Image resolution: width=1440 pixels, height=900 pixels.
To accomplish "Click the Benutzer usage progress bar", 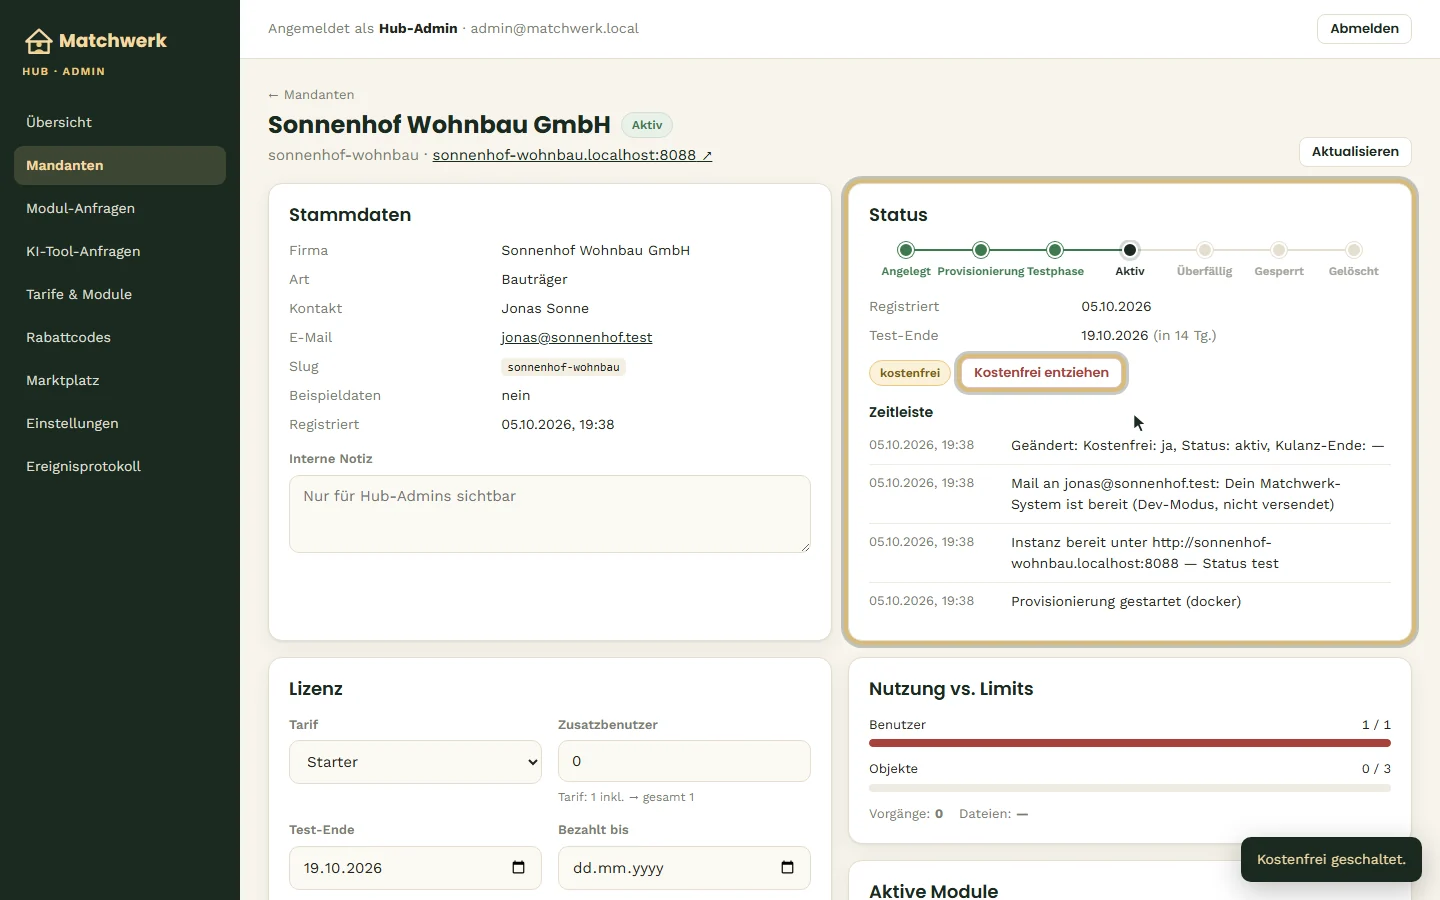I will [x=1130, y=743].
